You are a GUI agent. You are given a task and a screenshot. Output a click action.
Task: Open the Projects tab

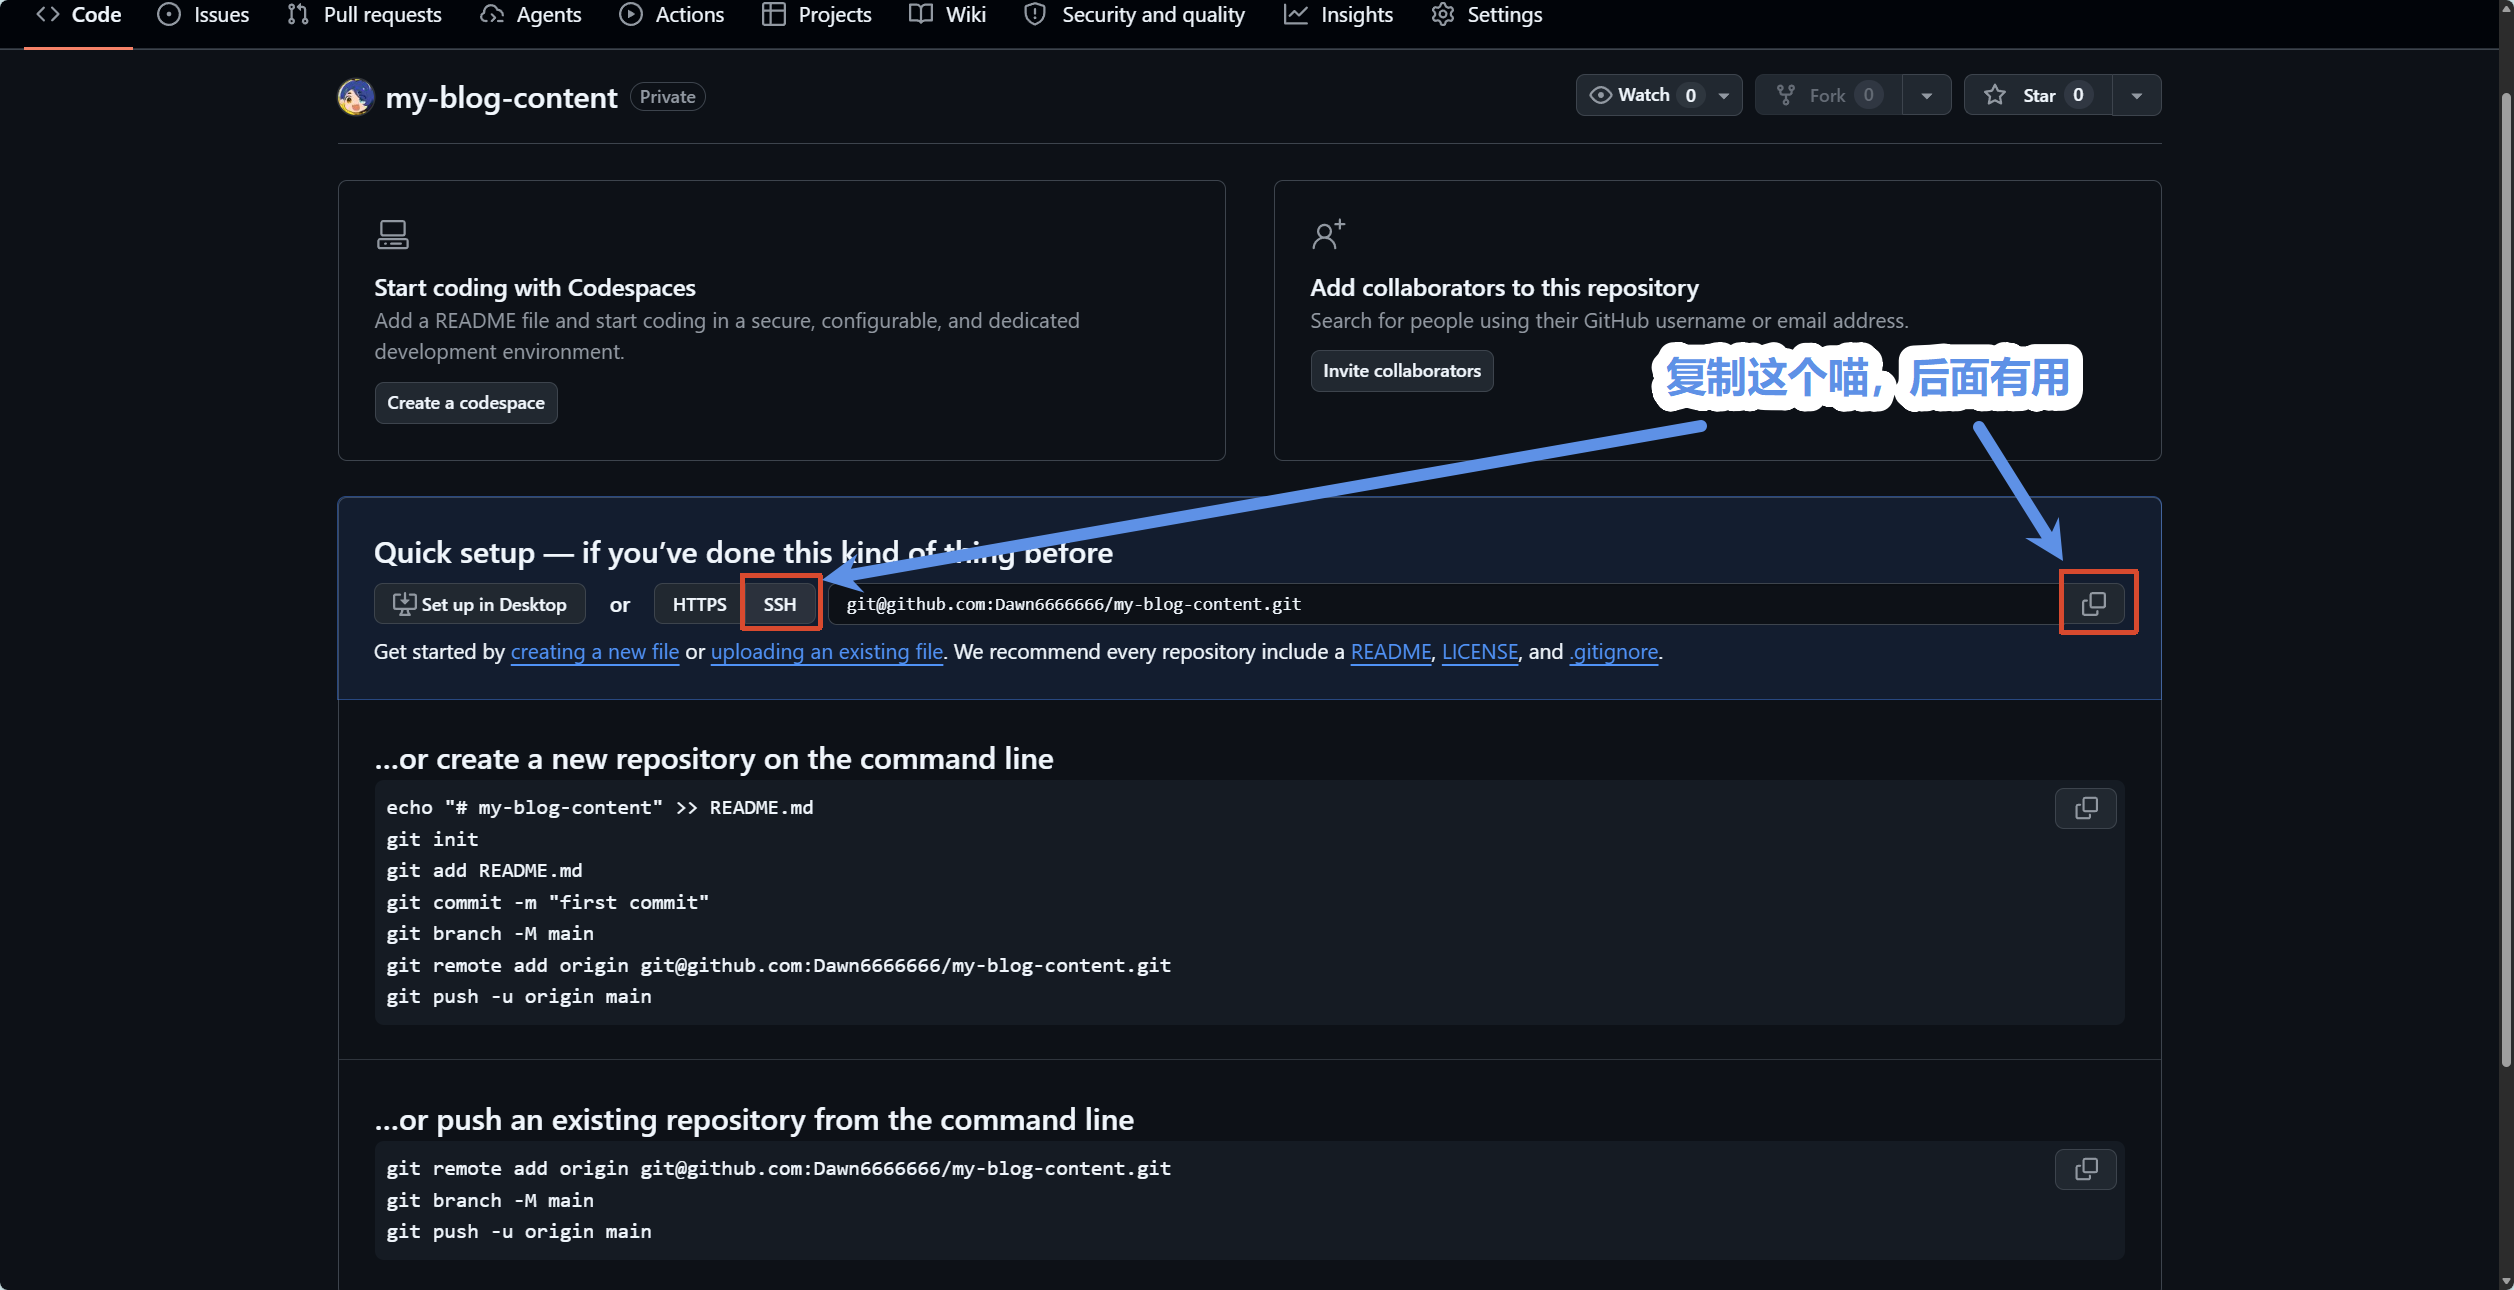pos(816,15)
